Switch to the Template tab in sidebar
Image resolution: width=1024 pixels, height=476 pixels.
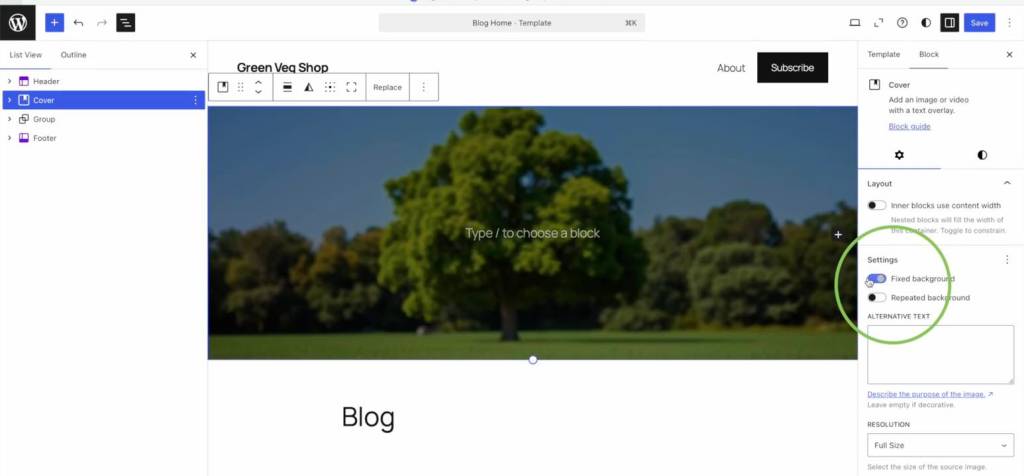[x=883, y=55]
